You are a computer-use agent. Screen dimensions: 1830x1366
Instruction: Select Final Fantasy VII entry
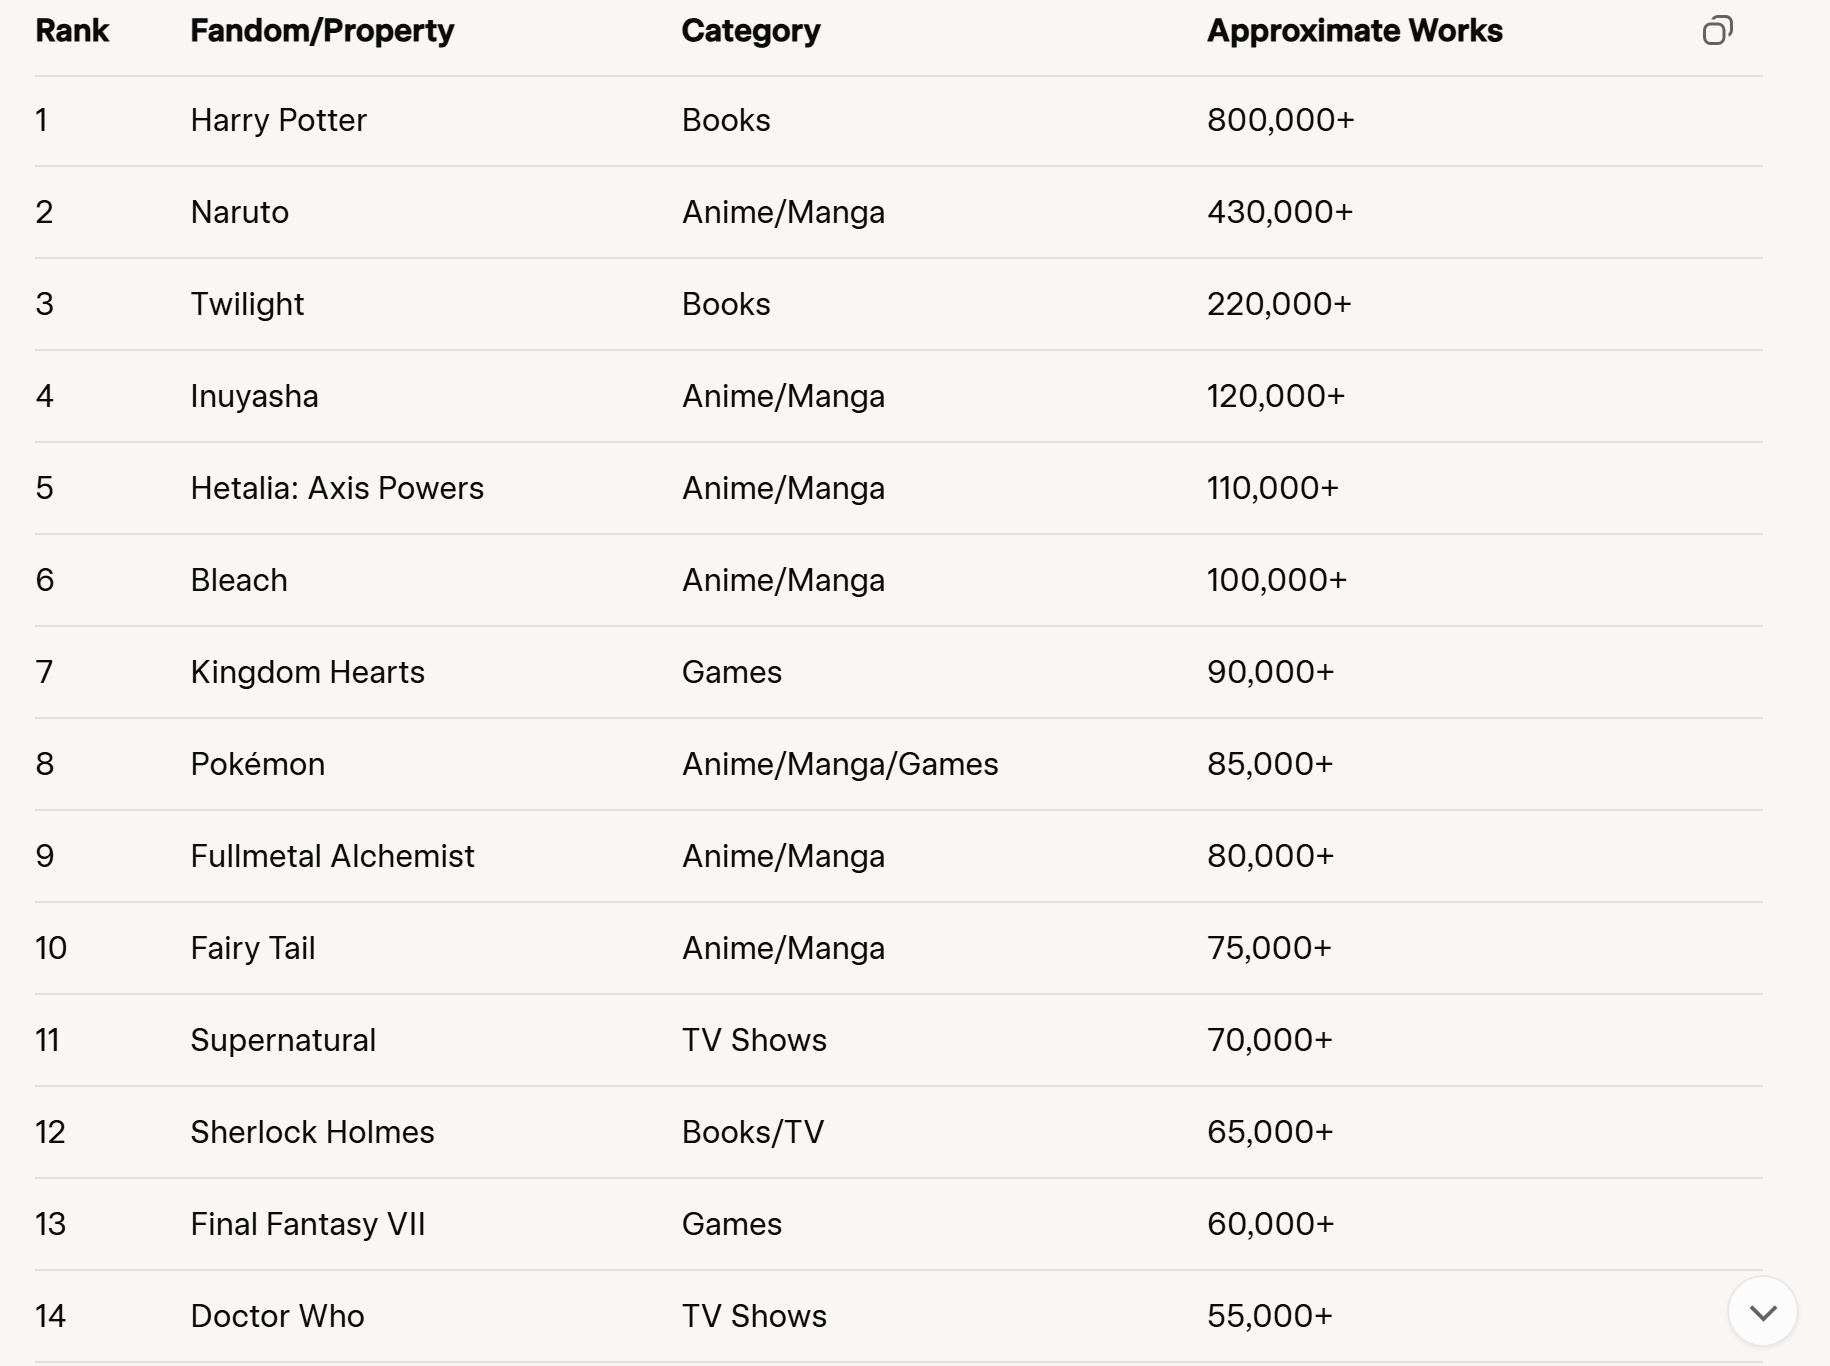click(x=307, y=1224)
